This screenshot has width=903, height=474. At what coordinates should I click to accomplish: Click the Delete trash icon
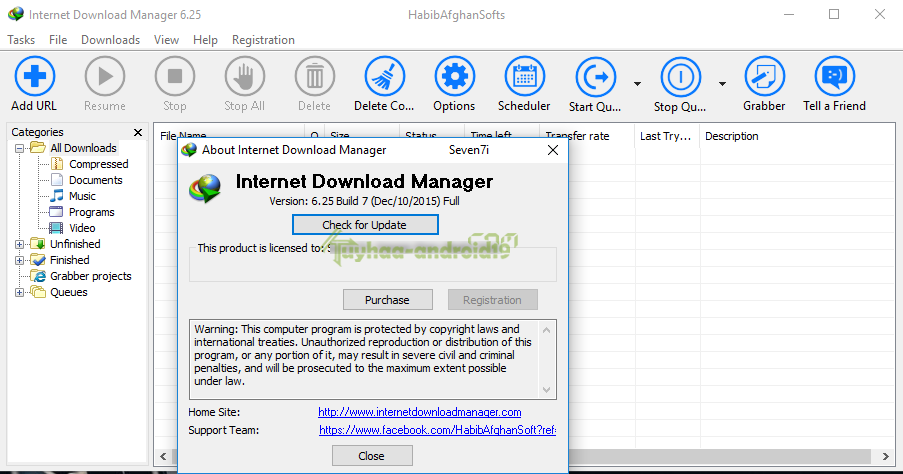click(314, 75)
